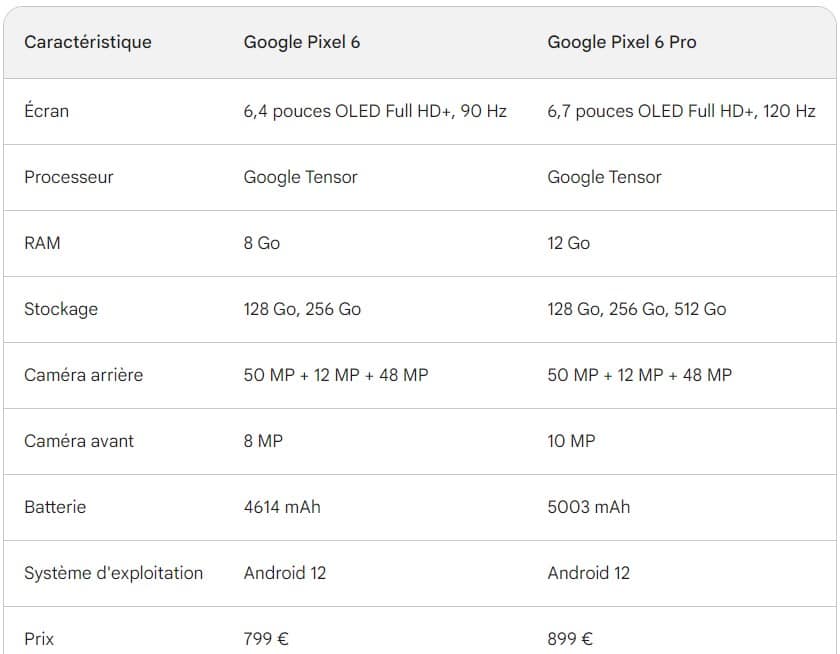Select the 128 Go, 256 Go, 512 Go cell
Screen dimensions: 840x654
637,309
